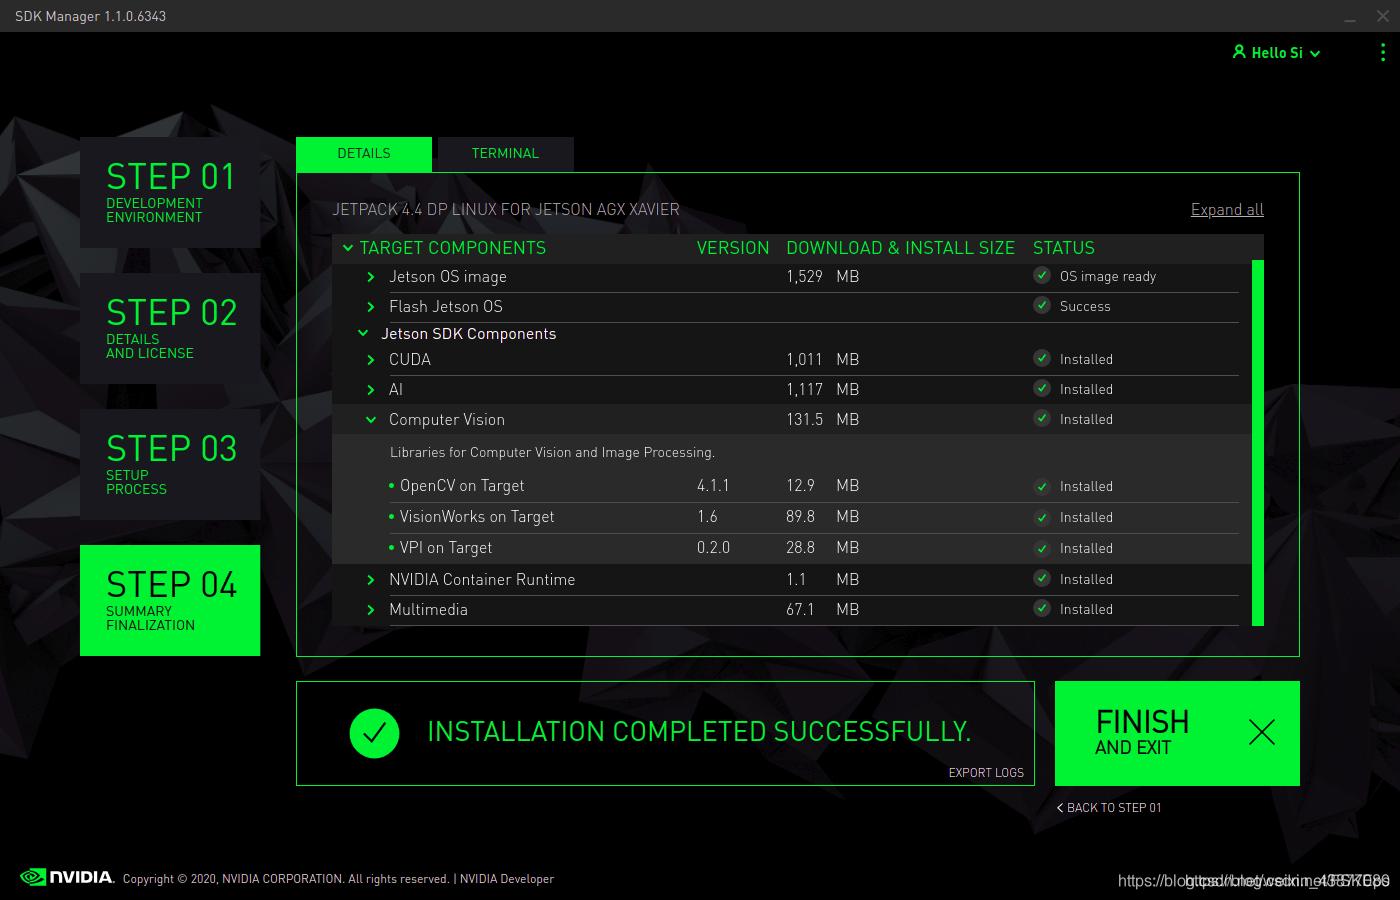Click the NVIDIA logo in footer
Viewport: 1400px width, 900px height.
[x=67, y=877]
